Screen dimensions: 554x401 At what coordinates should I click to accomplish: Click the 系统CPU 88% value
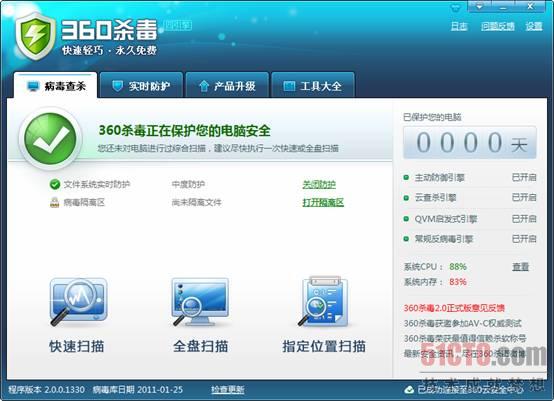[458, 266]
